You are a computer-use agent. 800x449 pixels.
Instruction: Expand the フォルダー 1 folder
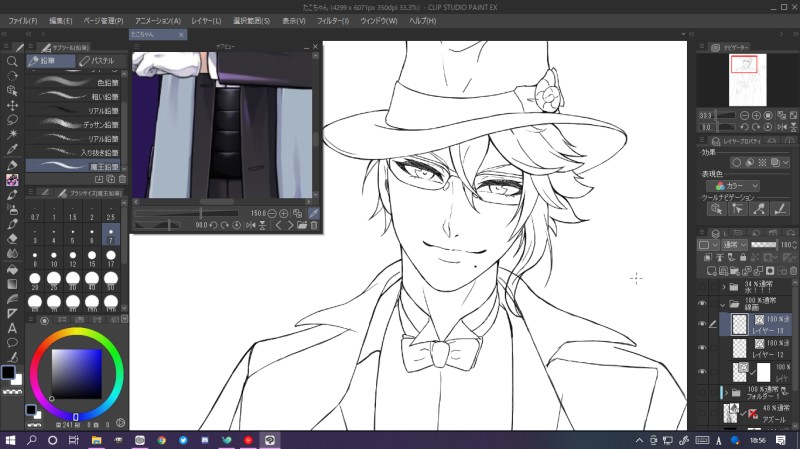coord(727,393)
